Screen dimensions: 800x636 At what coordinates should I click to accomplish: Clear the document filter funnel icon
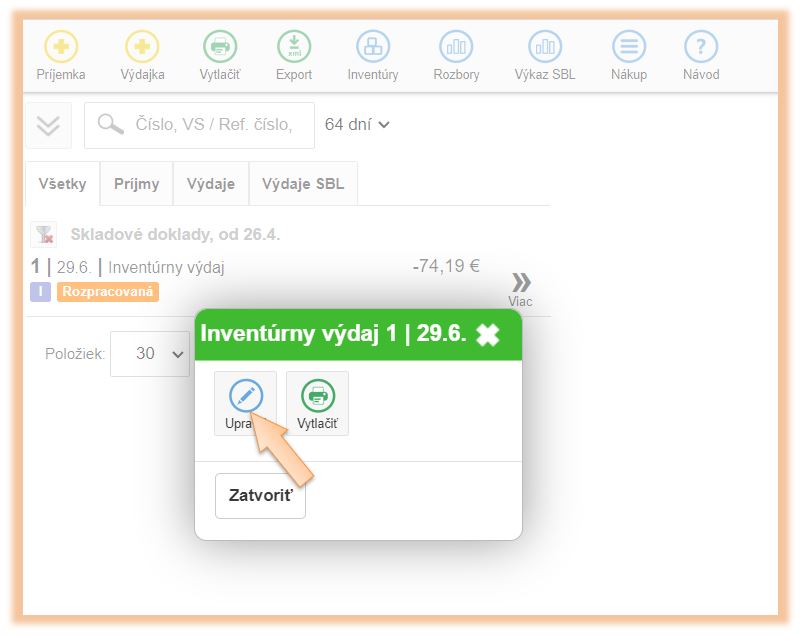43,235
